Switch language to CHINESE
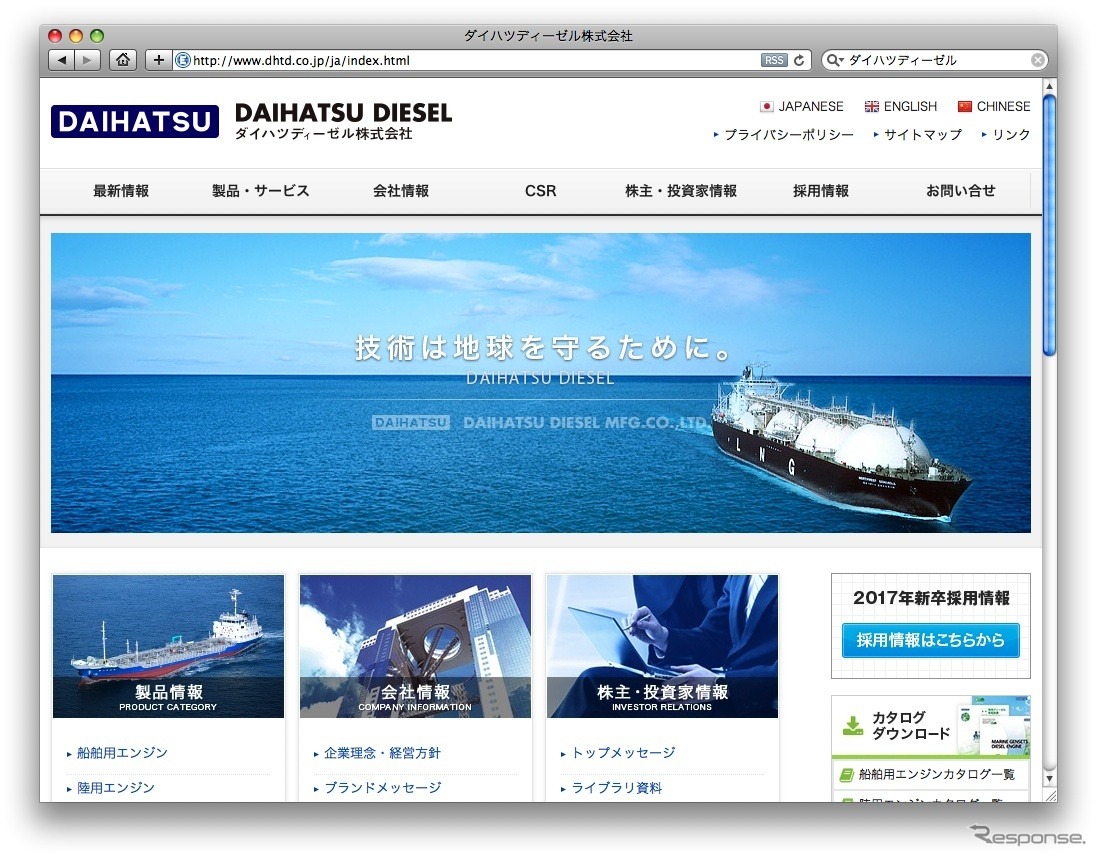Viewport: 1097px width, 857px height. point(994,106)
